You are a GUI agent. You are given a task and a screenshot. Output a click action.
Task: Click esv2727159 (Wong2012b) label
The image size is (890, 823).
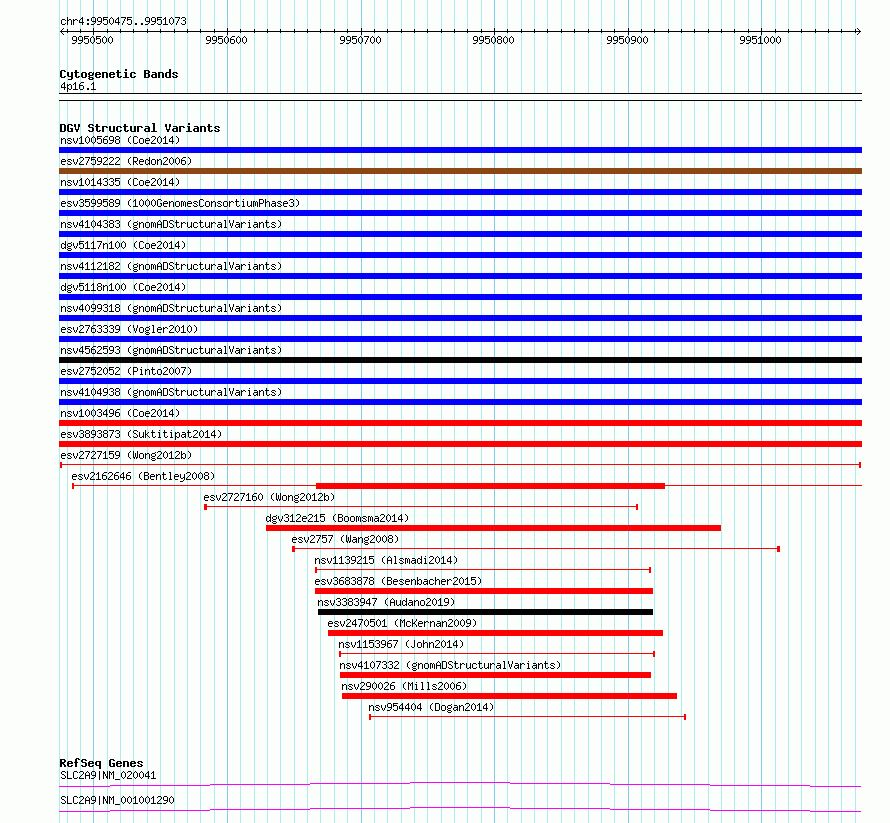coord(126,455)
